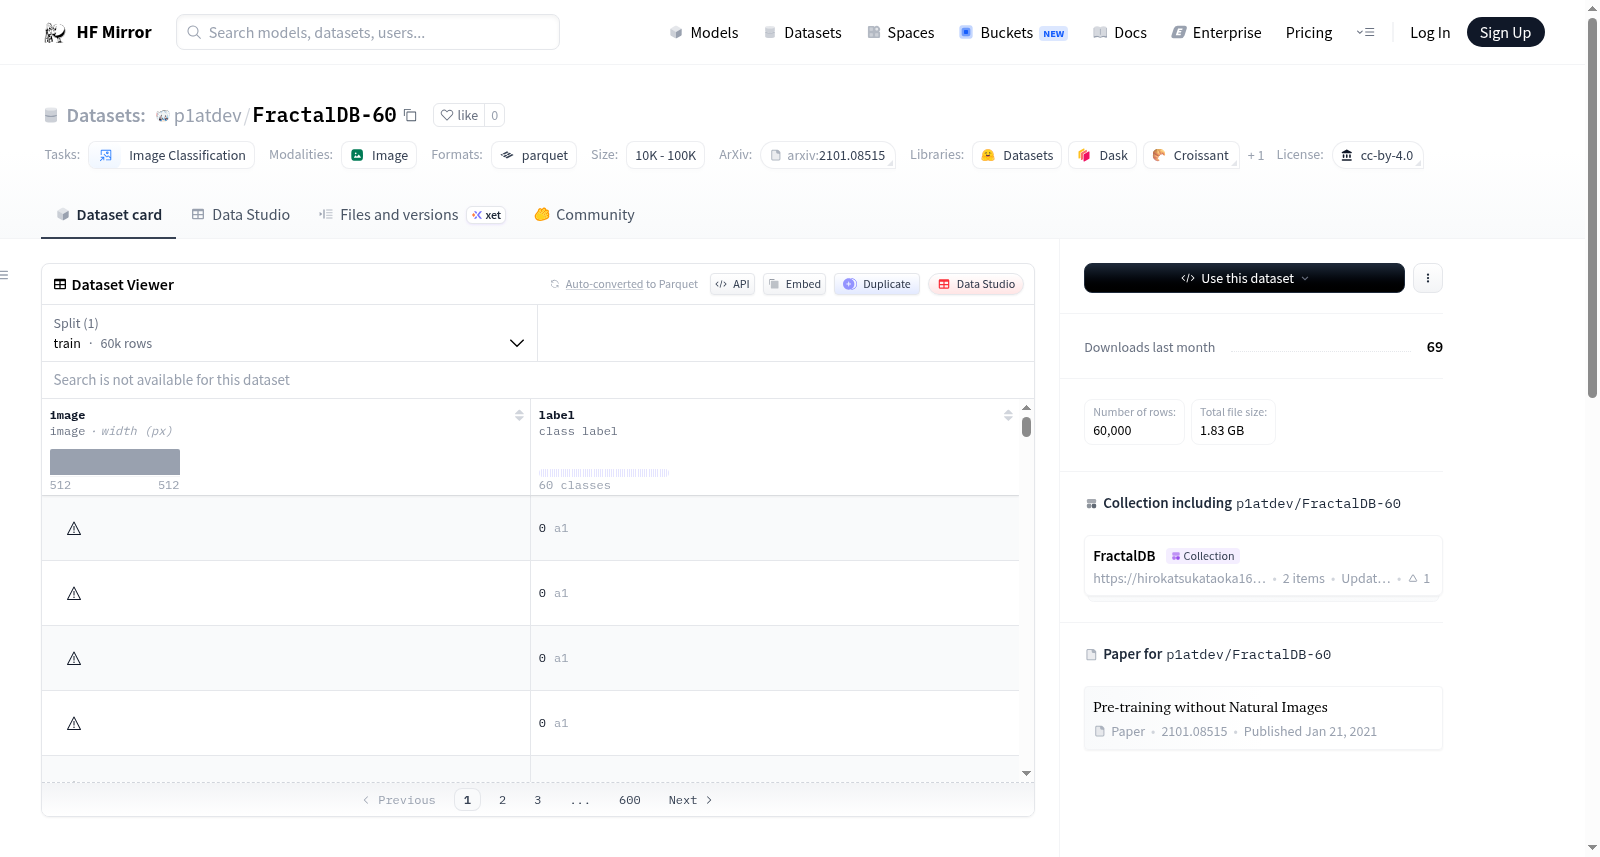Click the warning icon in second image row
Screen dimensions: 1600x857
pos(74,594)
